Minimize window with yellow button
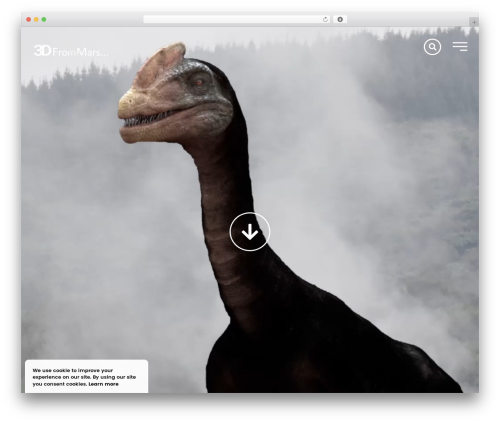 click(36, 20)
